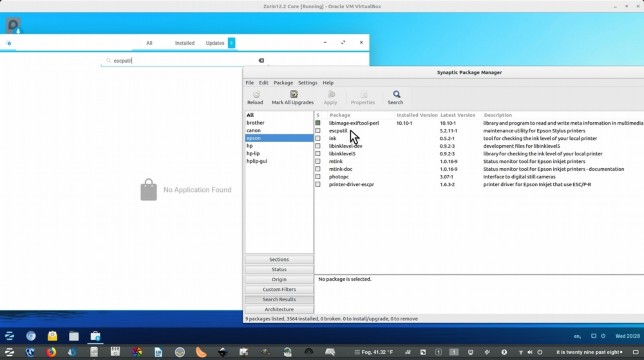The width and height of the screenshot is (644, 360).
Task: Open the Package menu in Synaptic
Action: (283, 83)
